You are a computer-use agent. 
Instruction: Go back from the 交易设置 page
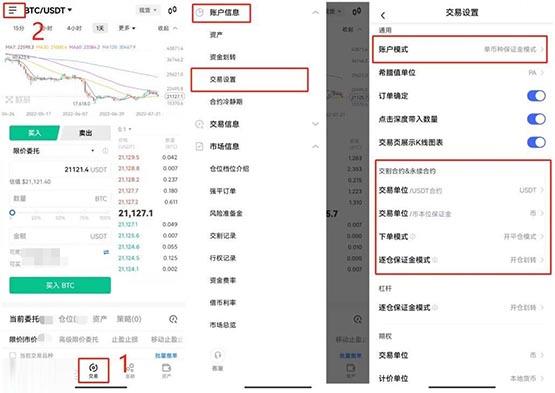(383, 15)
